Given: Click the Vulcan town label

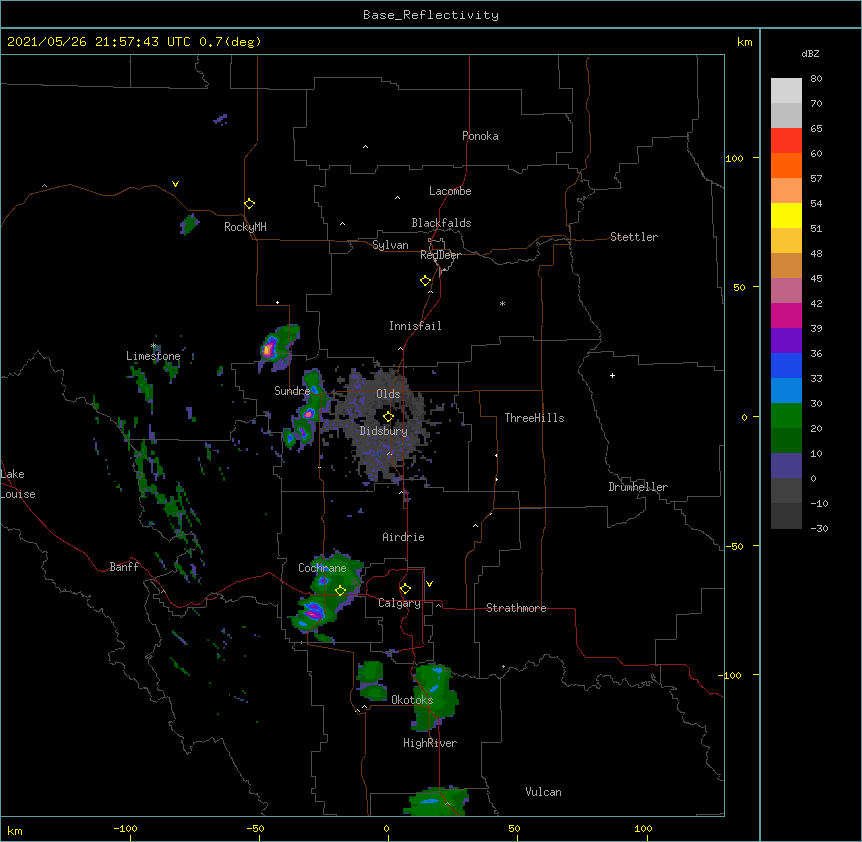Looking at the screenshot, I should pos(543,792).
